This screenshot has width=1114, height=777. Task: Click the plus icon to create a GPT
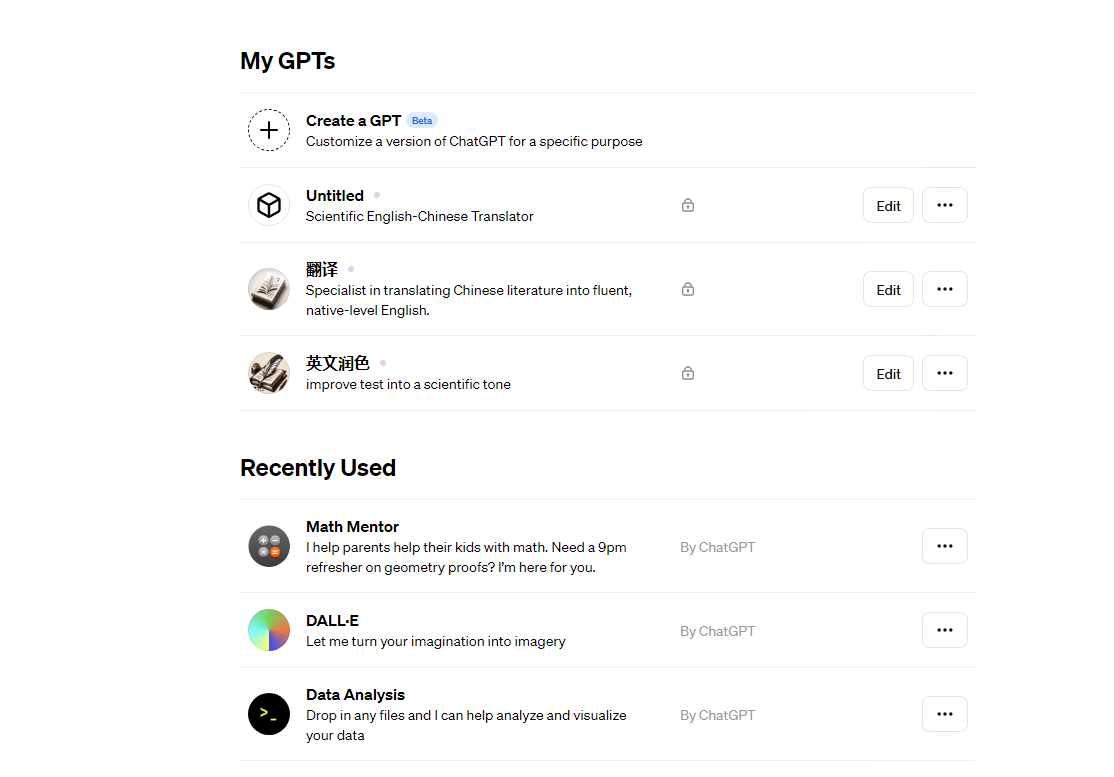[x=269, y=130]
